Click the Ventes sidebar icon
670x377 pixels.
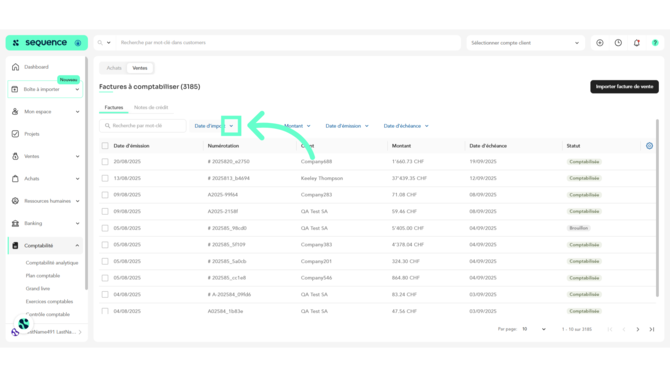pyautogui.click(x=15, y=156)
